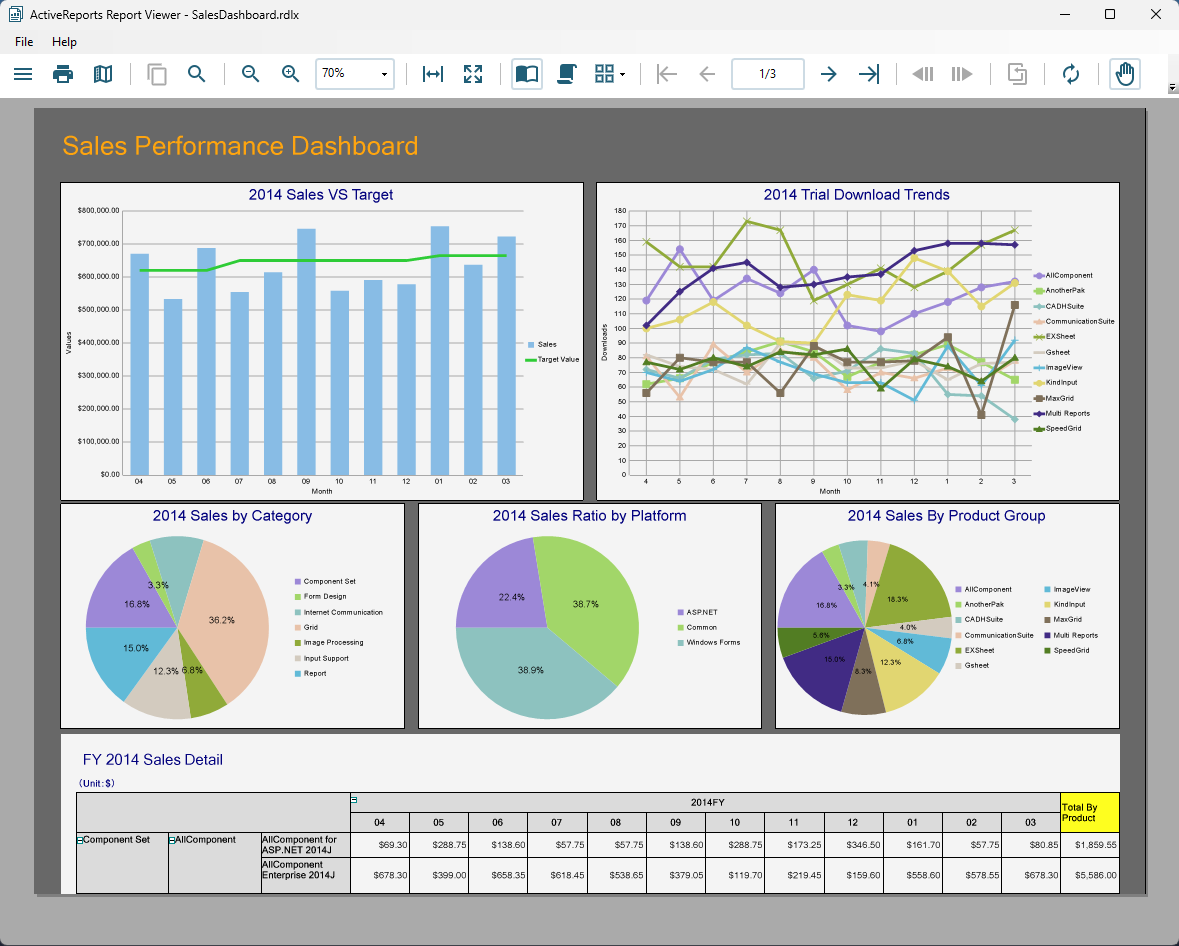Fit whole page in view
1179x946 pixels.
click(x=473, y=74)
